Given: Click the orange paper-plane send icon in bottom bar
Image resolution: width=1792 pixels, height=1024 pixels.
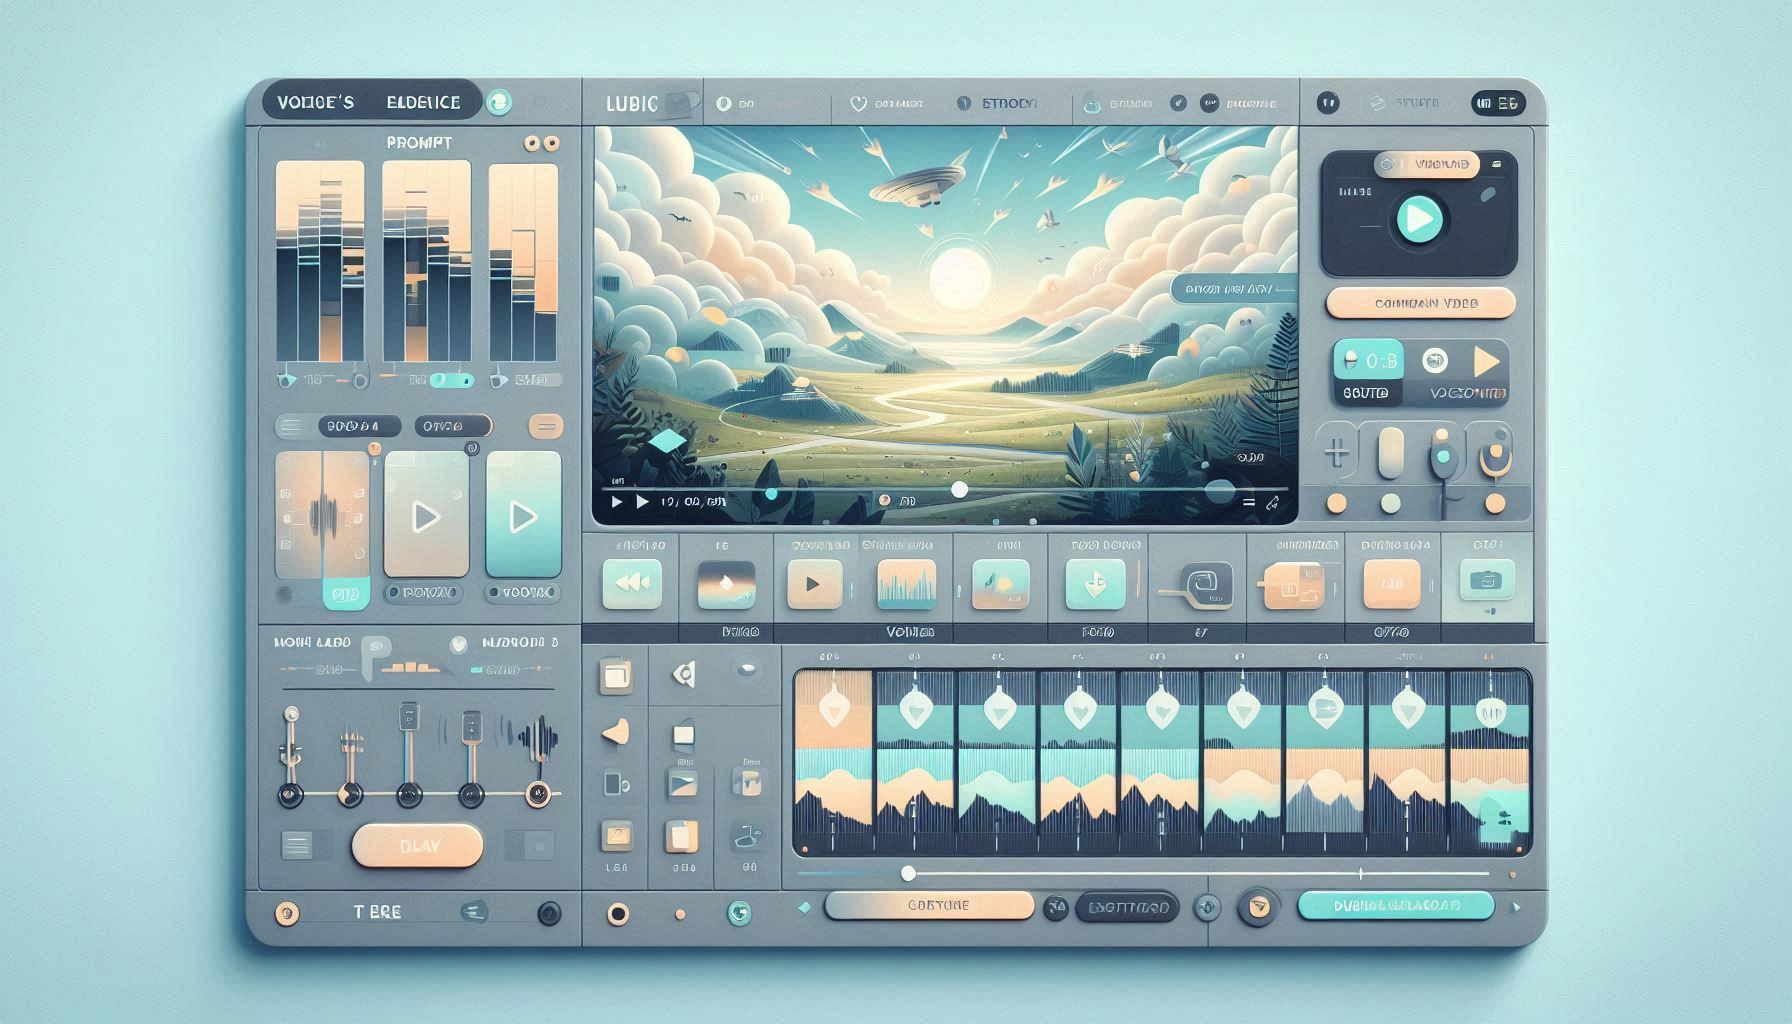Looking at the screenshot, I should (x=1258, y=907).
